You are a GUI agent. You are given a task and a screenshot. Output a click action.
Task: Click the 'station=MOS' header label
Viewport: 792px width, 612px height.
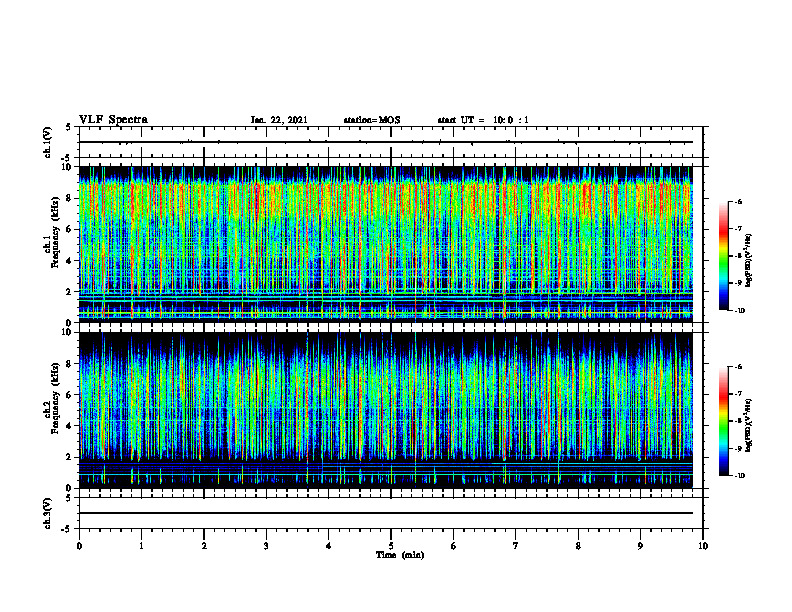click(372, 120)
